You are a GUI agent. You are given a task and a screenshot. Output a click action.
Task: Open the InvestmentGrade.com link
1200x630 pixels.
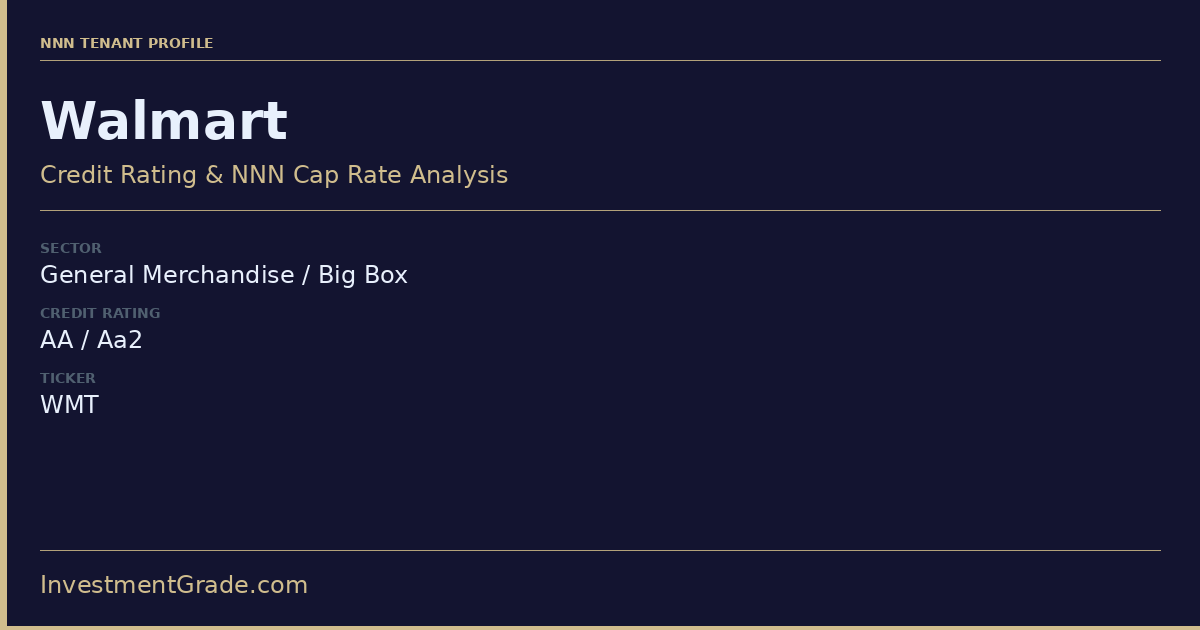[x=174, y=586]
